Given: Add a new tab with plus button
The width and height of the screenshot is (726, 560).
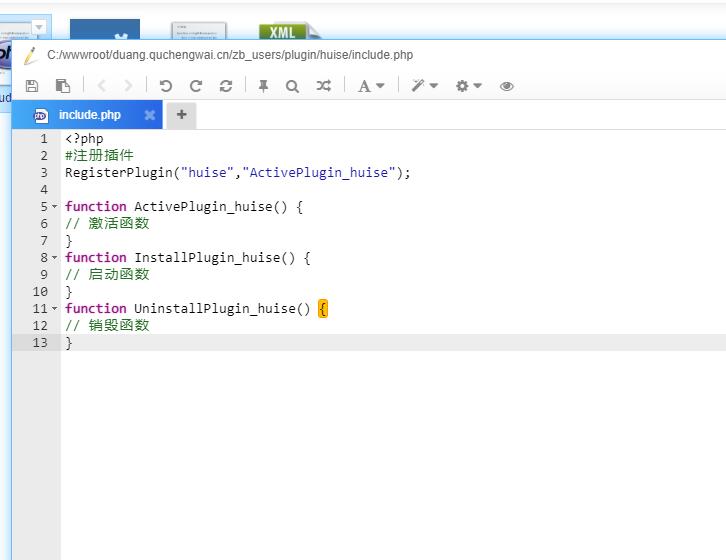Looking at the screenshot, I should coord(181,115).
